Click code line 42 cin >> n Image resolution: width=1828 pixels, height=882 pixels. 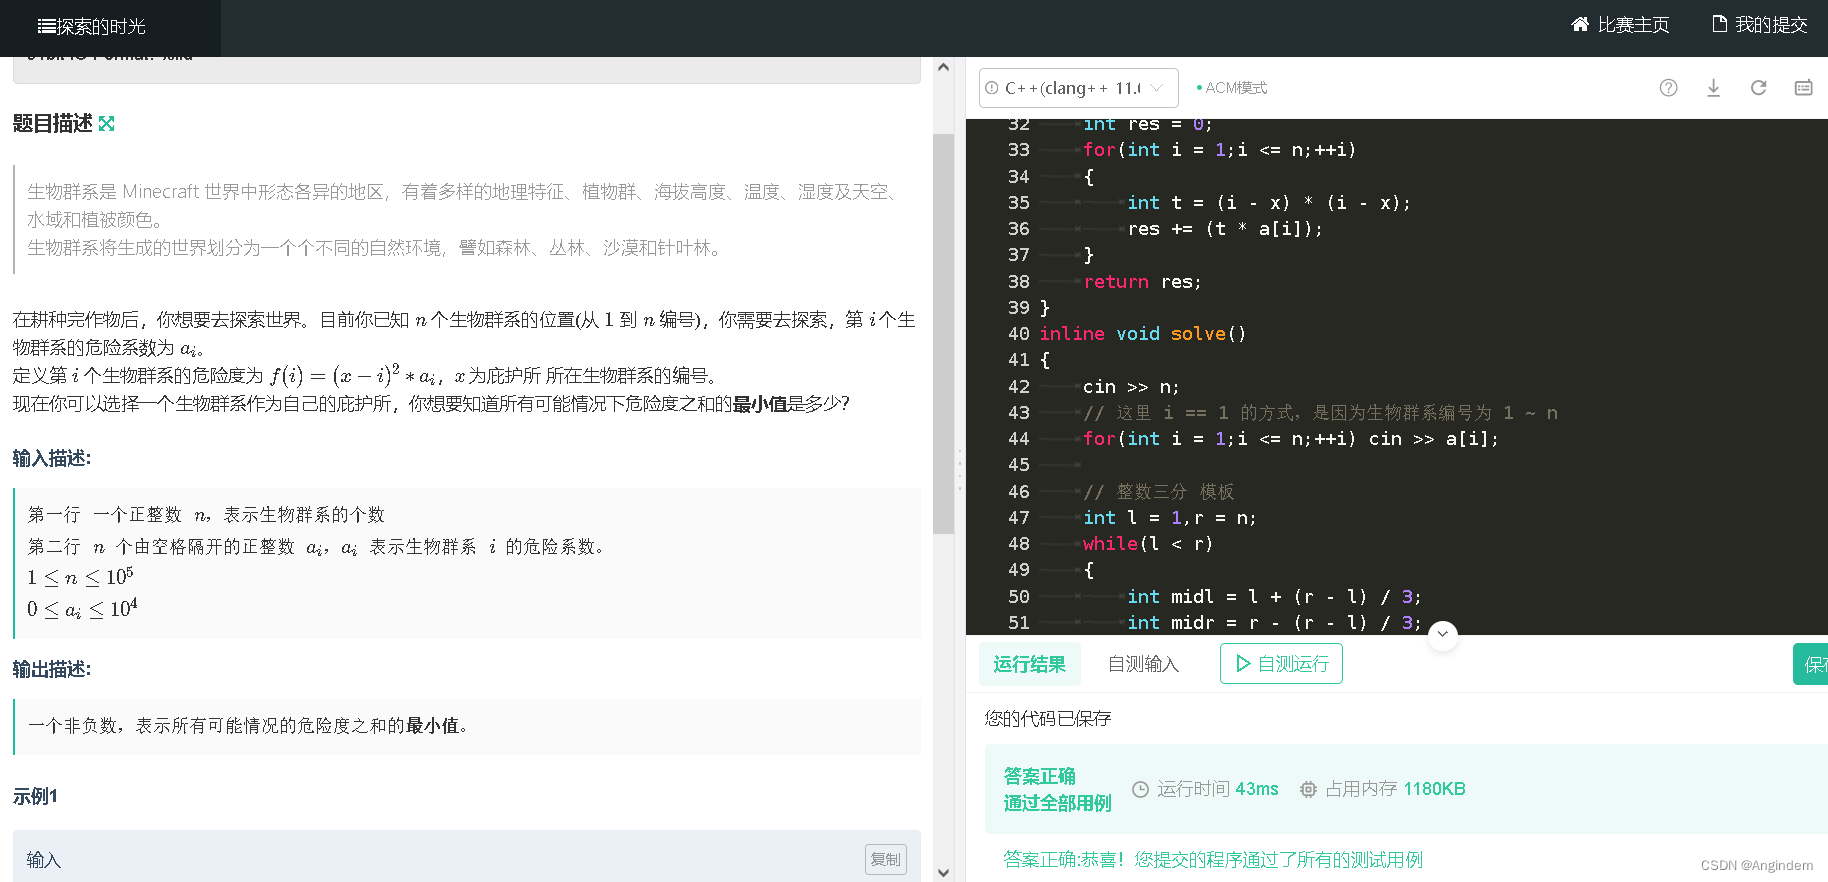pos(1131,387)
